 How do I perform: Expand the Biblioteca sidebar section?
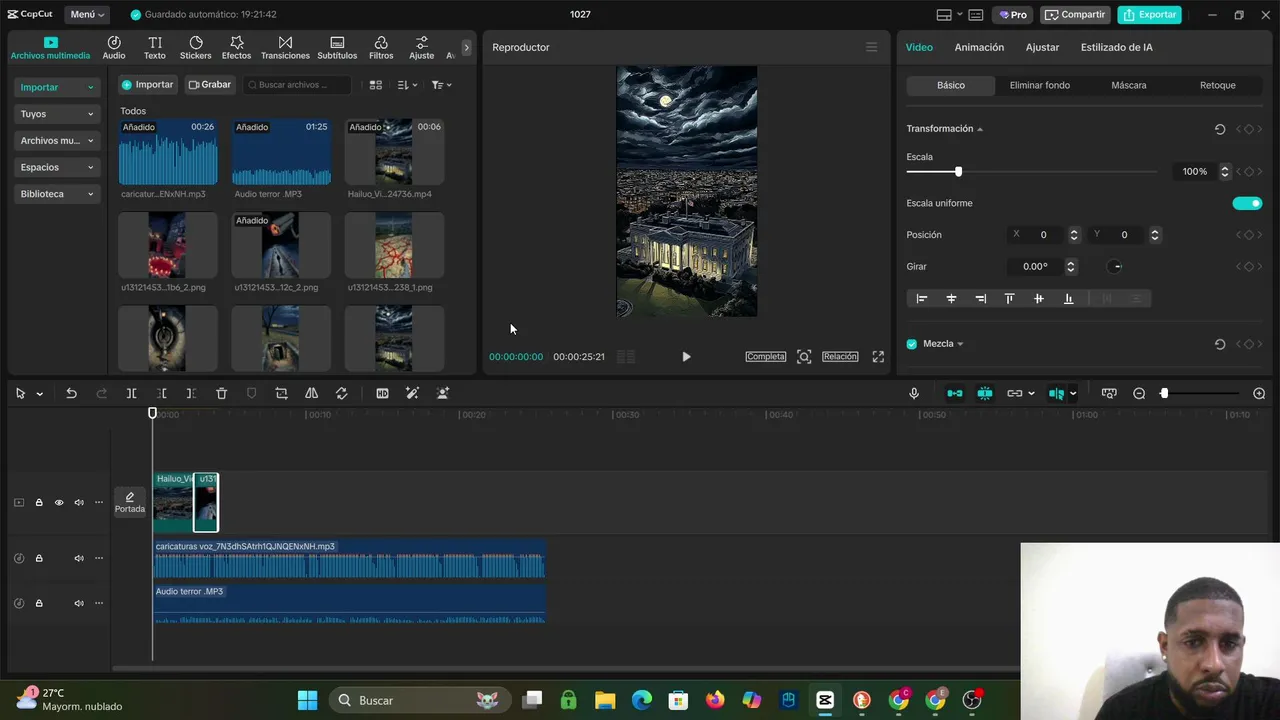tap(58, 194)
